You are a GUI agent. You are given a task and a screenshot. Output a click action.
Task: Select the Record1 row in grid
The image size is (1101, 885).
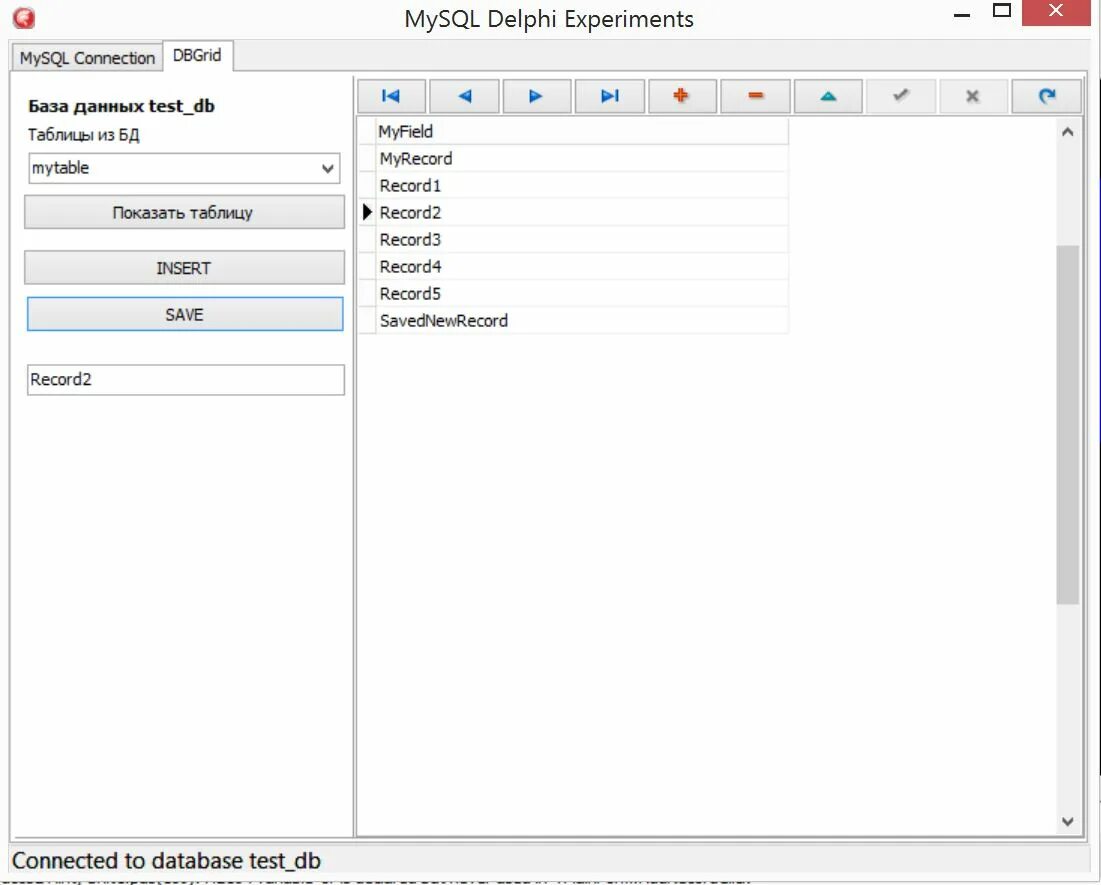click(x=581, y=185)
